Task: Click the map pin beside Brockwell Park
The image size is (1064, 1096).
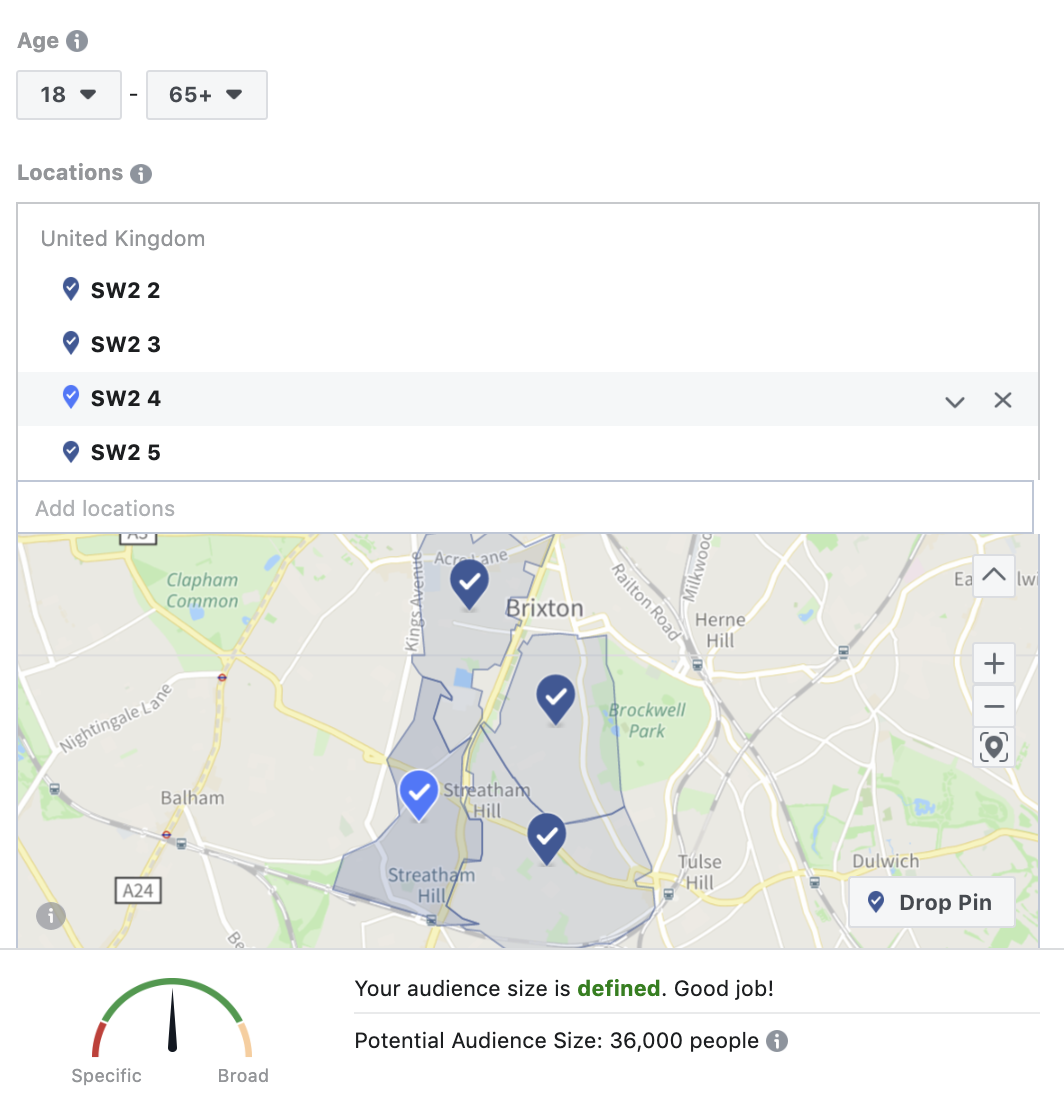Action: [556, 699]
